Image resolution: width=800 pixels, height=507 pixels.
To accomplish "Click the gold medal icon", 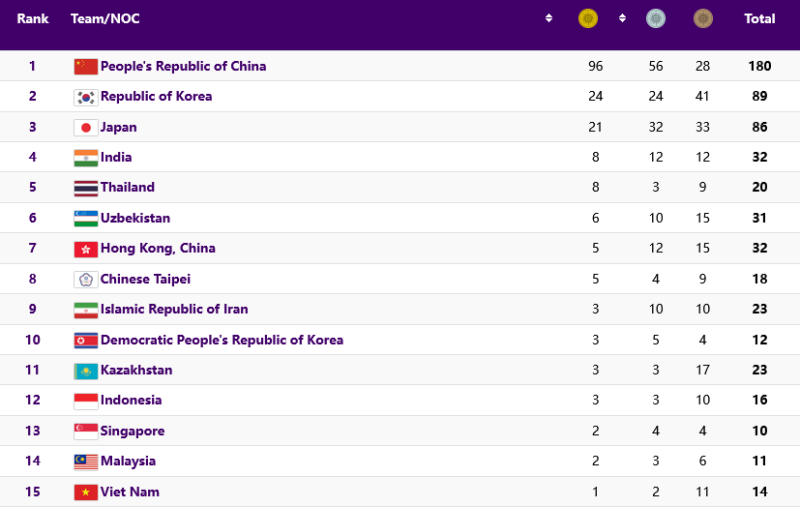I will click(588, 19).
